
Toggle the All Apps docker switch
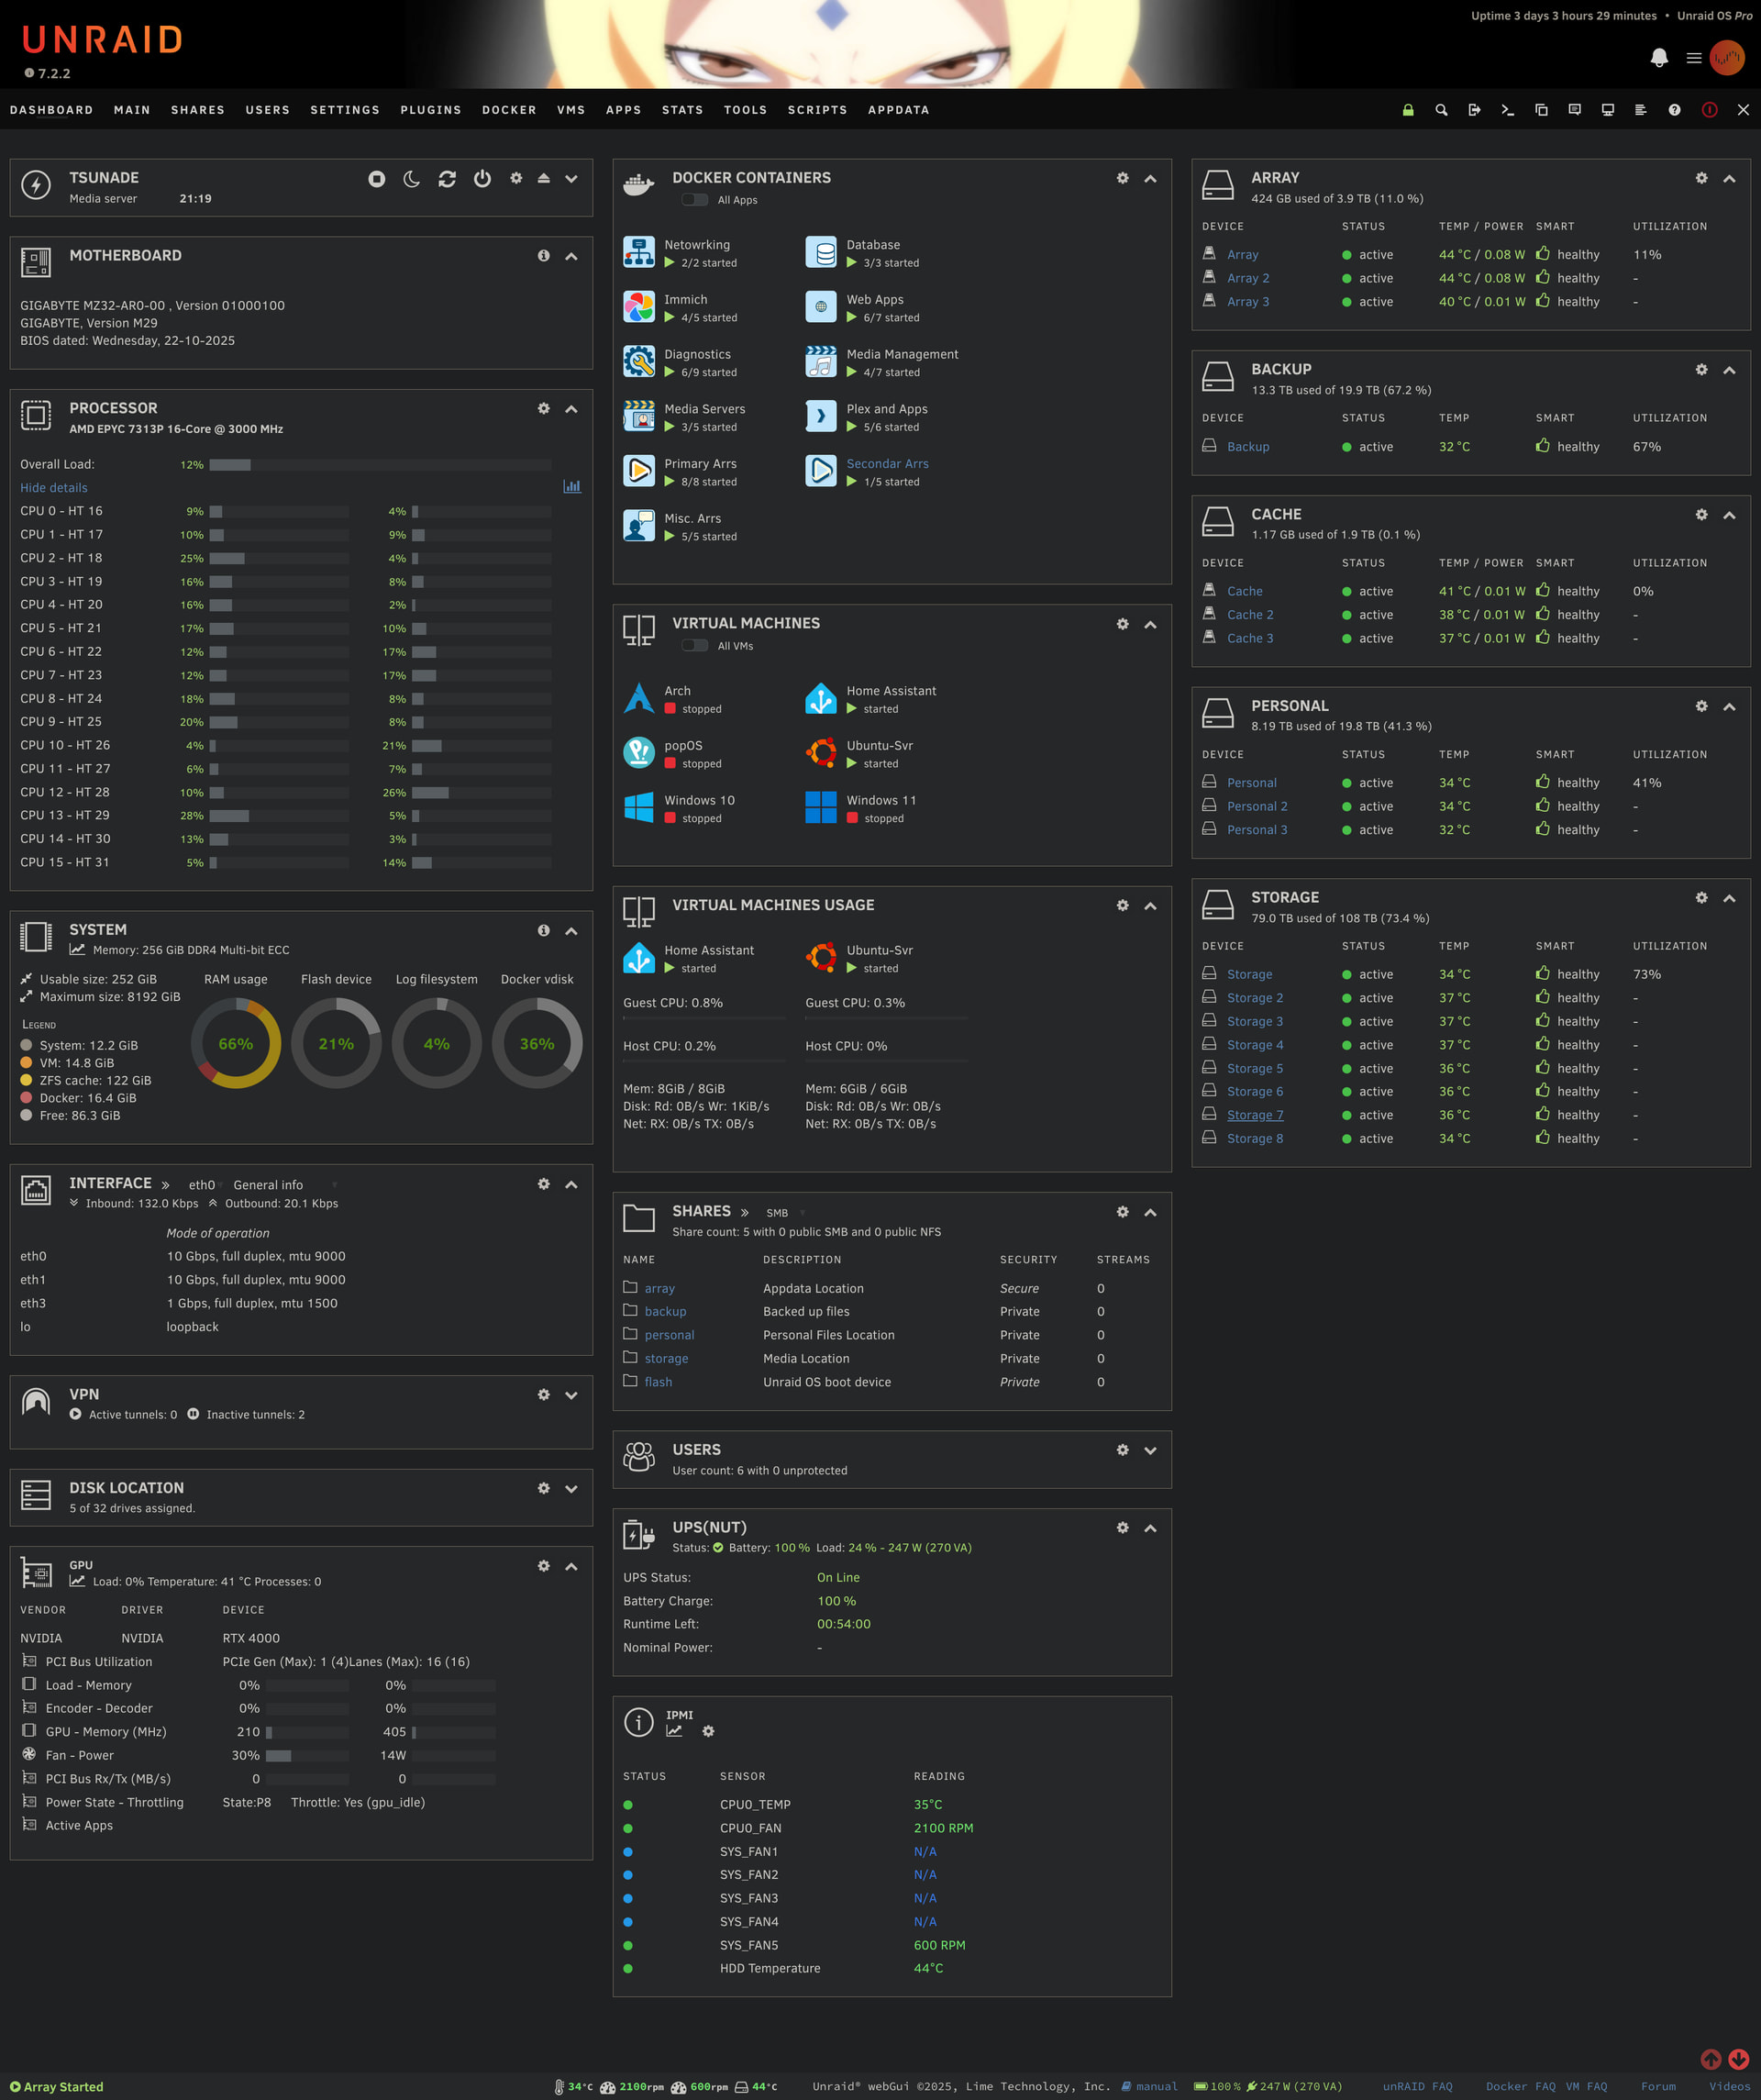coord(694,200)
